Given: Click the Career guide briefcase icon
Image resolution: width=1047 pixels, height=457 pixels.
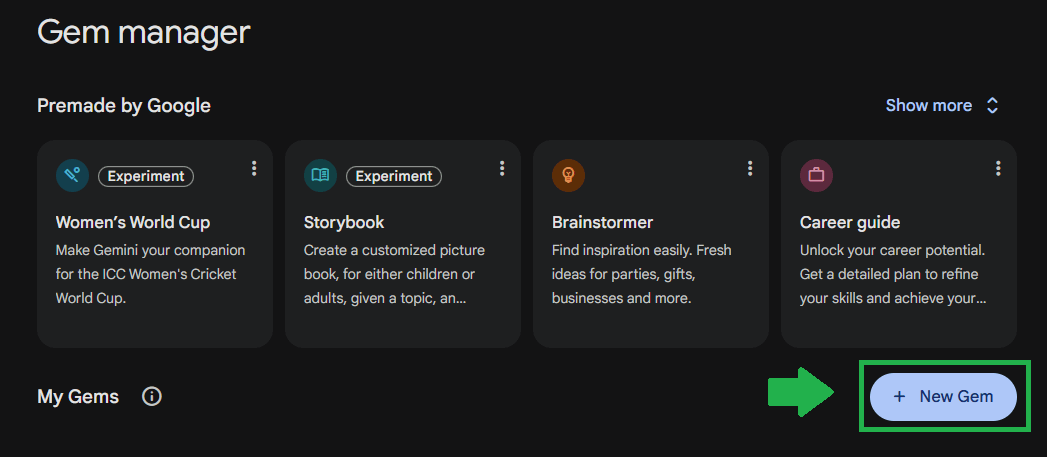Looking at the screenshot, I should 816,175.
